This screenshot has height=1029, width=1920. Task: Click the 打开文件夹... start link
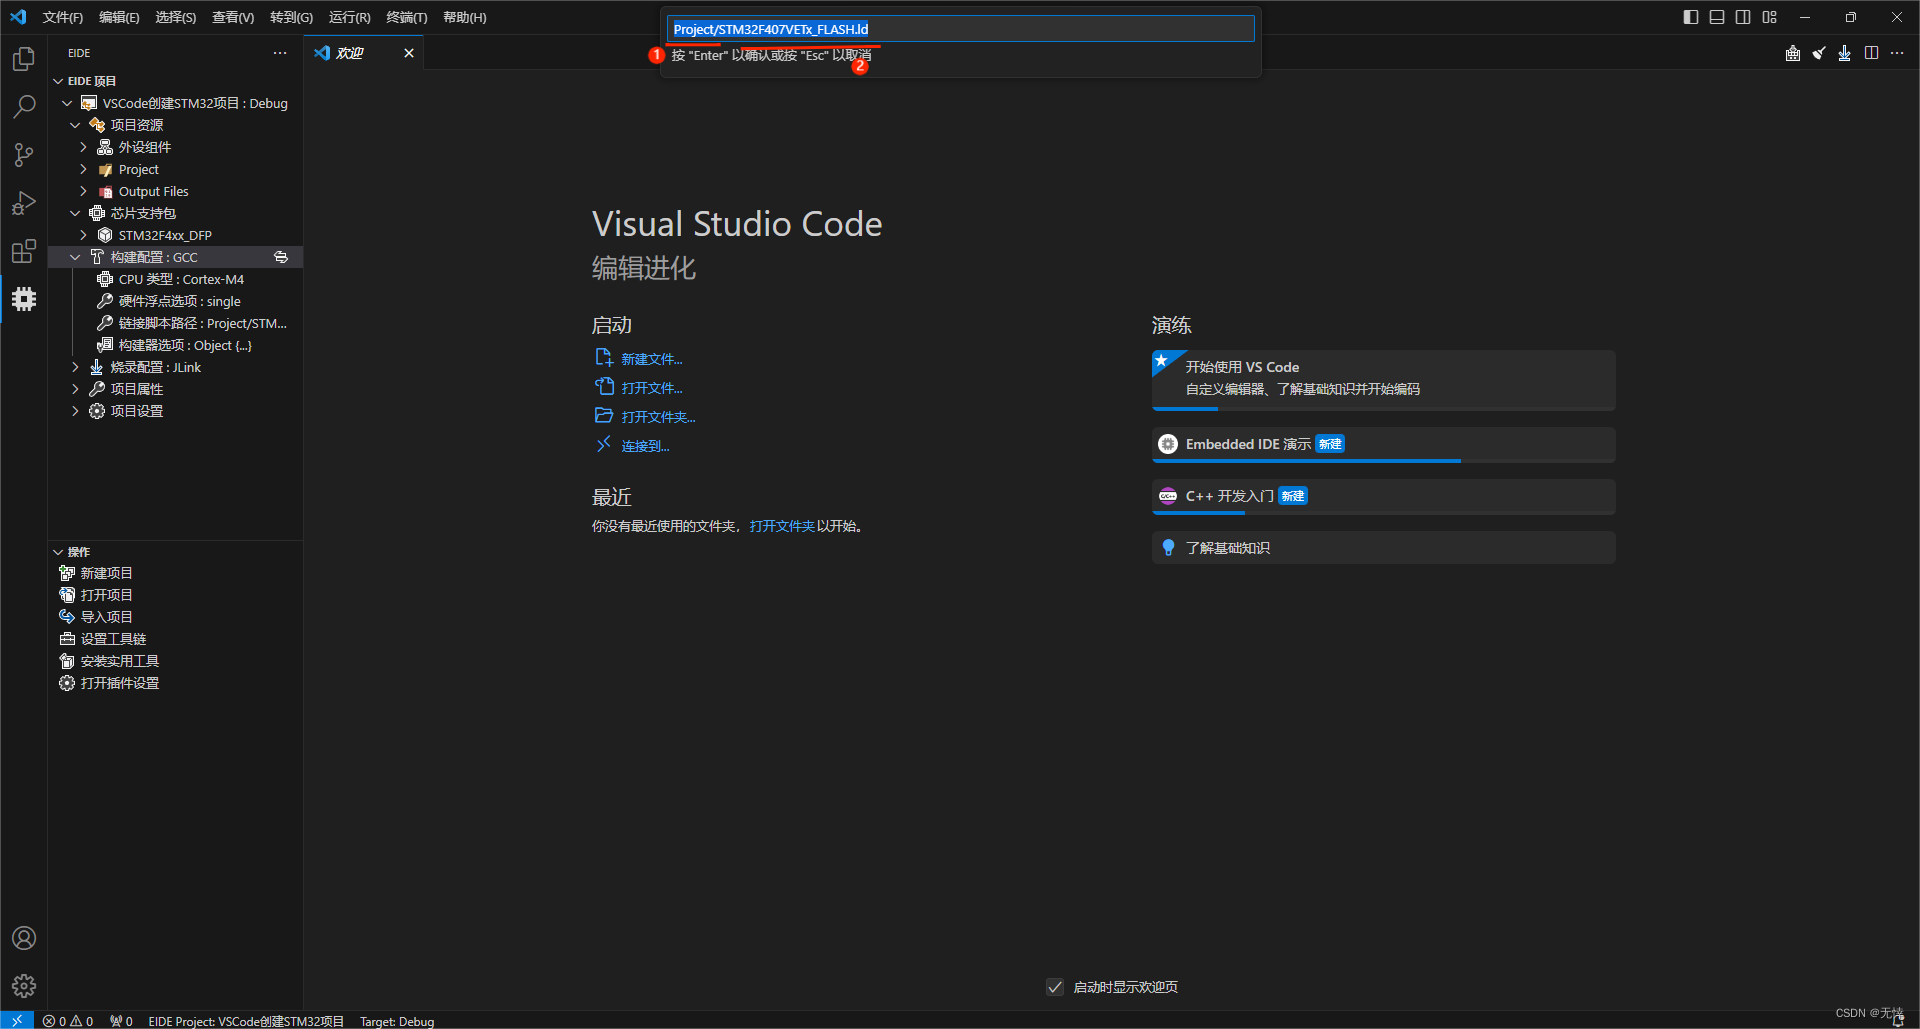[x=658, y=417]
